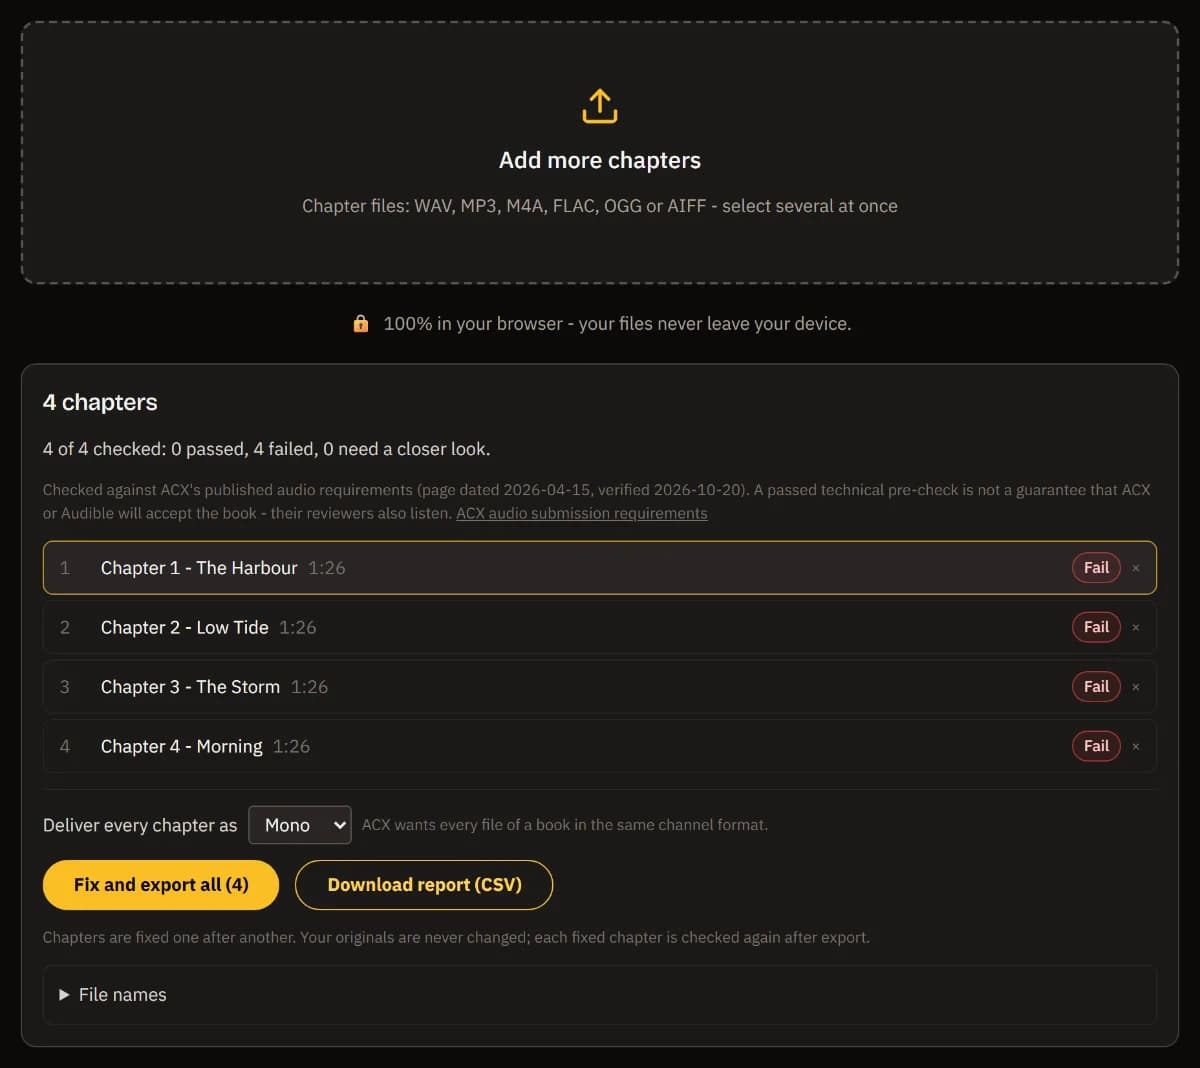Select the Chapter 1 - The Harbour row

[600, 568]
